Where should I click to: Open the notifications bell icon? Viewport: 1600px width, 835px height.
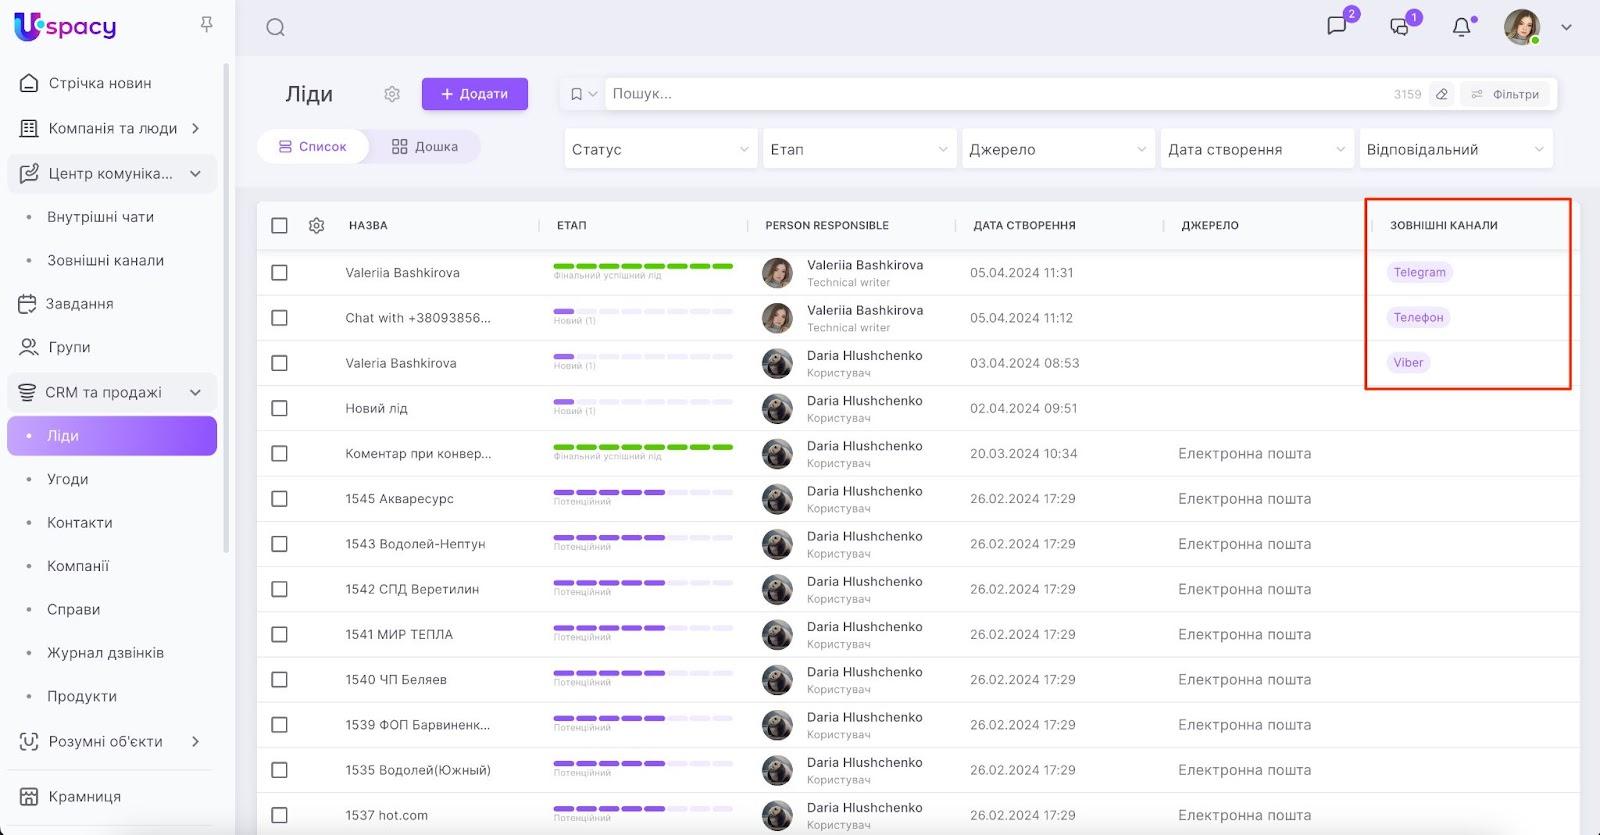(x=1462, y=27)
